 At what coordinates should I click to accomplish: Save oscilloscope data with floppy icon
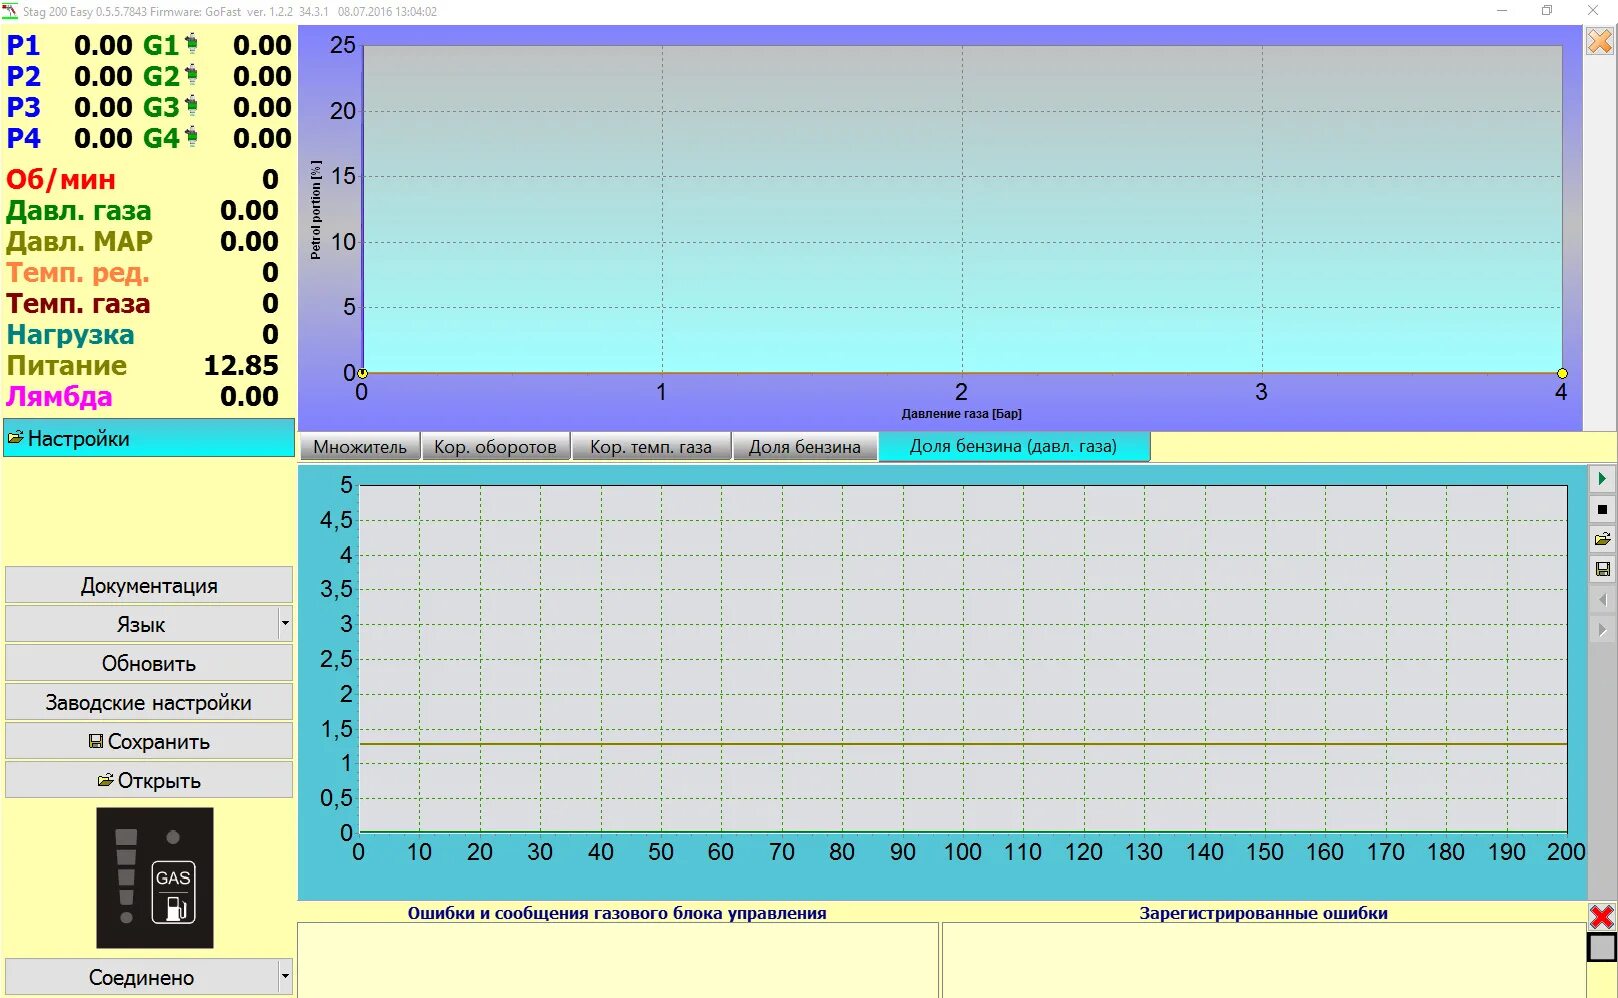1602,569
